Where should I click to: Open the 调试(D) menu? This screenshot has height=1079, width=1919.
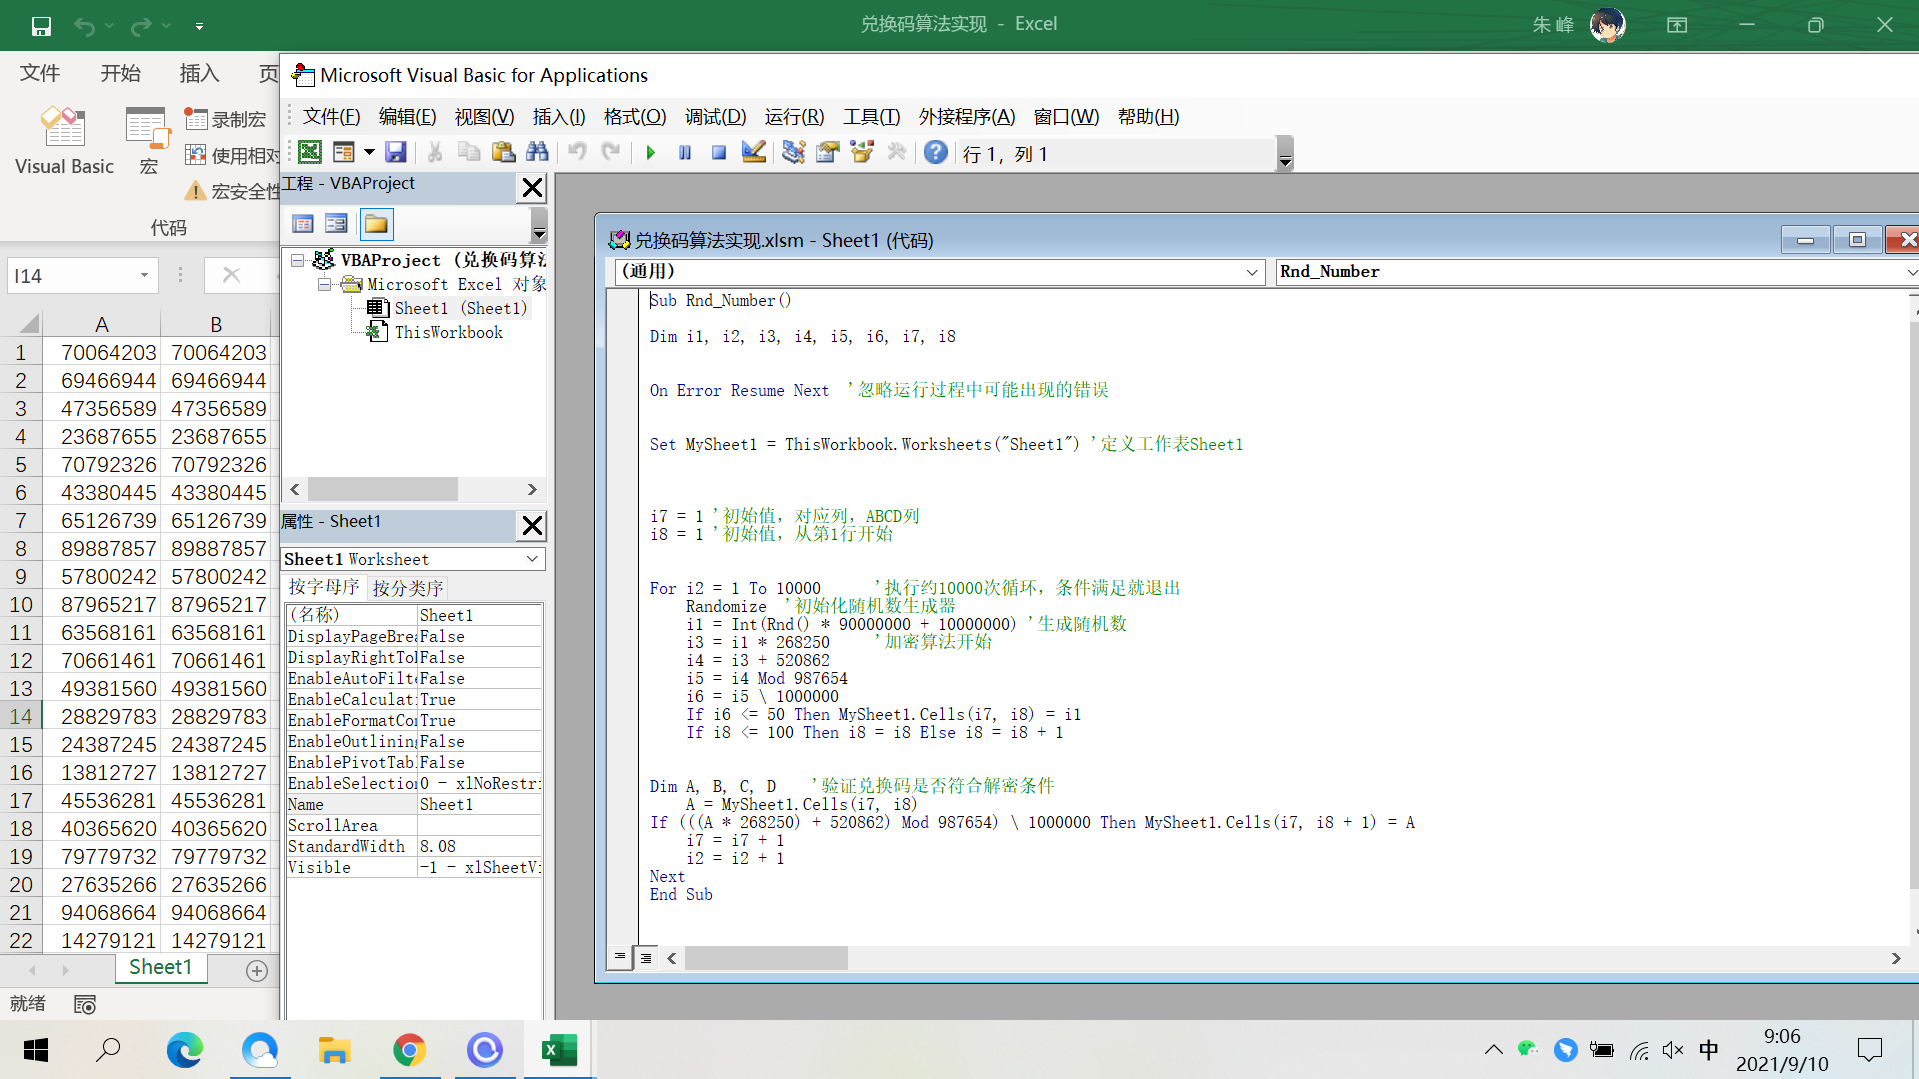tap(715, 117)
